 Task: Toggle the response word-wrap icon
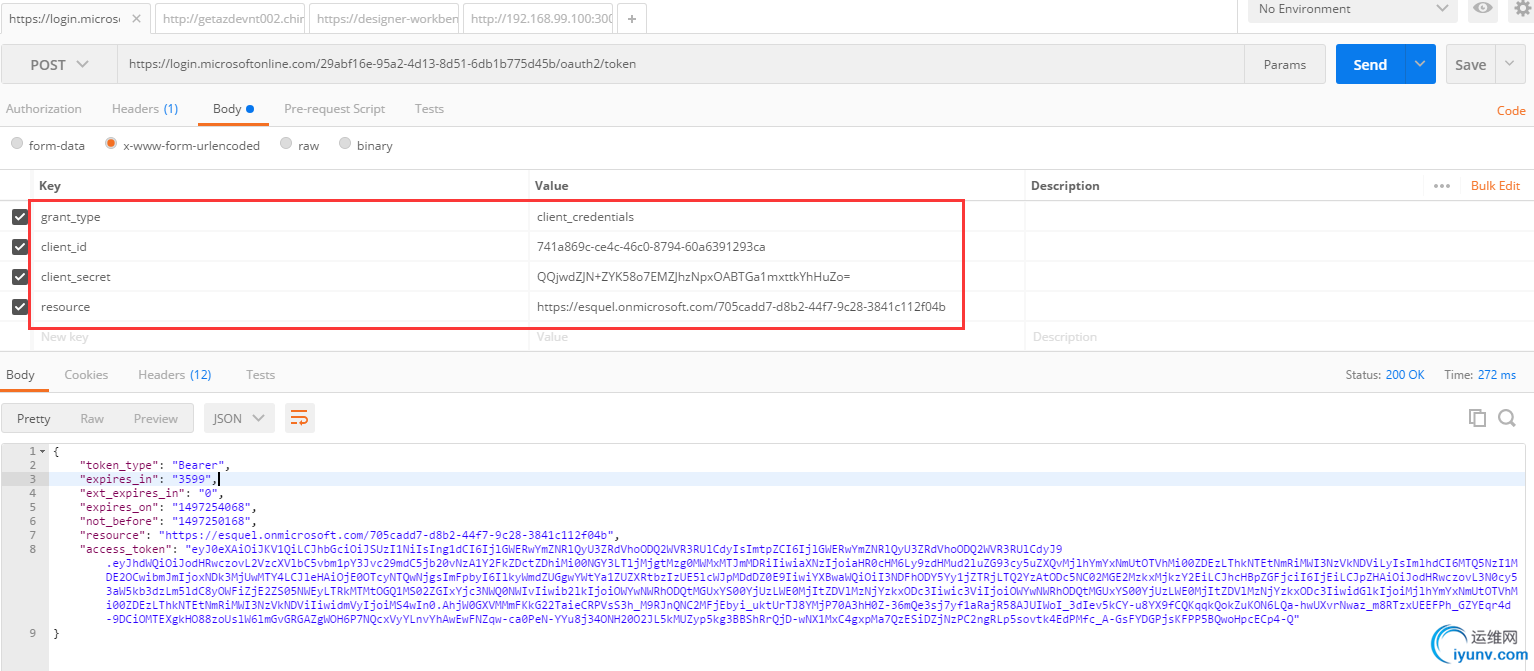[299, 418]
